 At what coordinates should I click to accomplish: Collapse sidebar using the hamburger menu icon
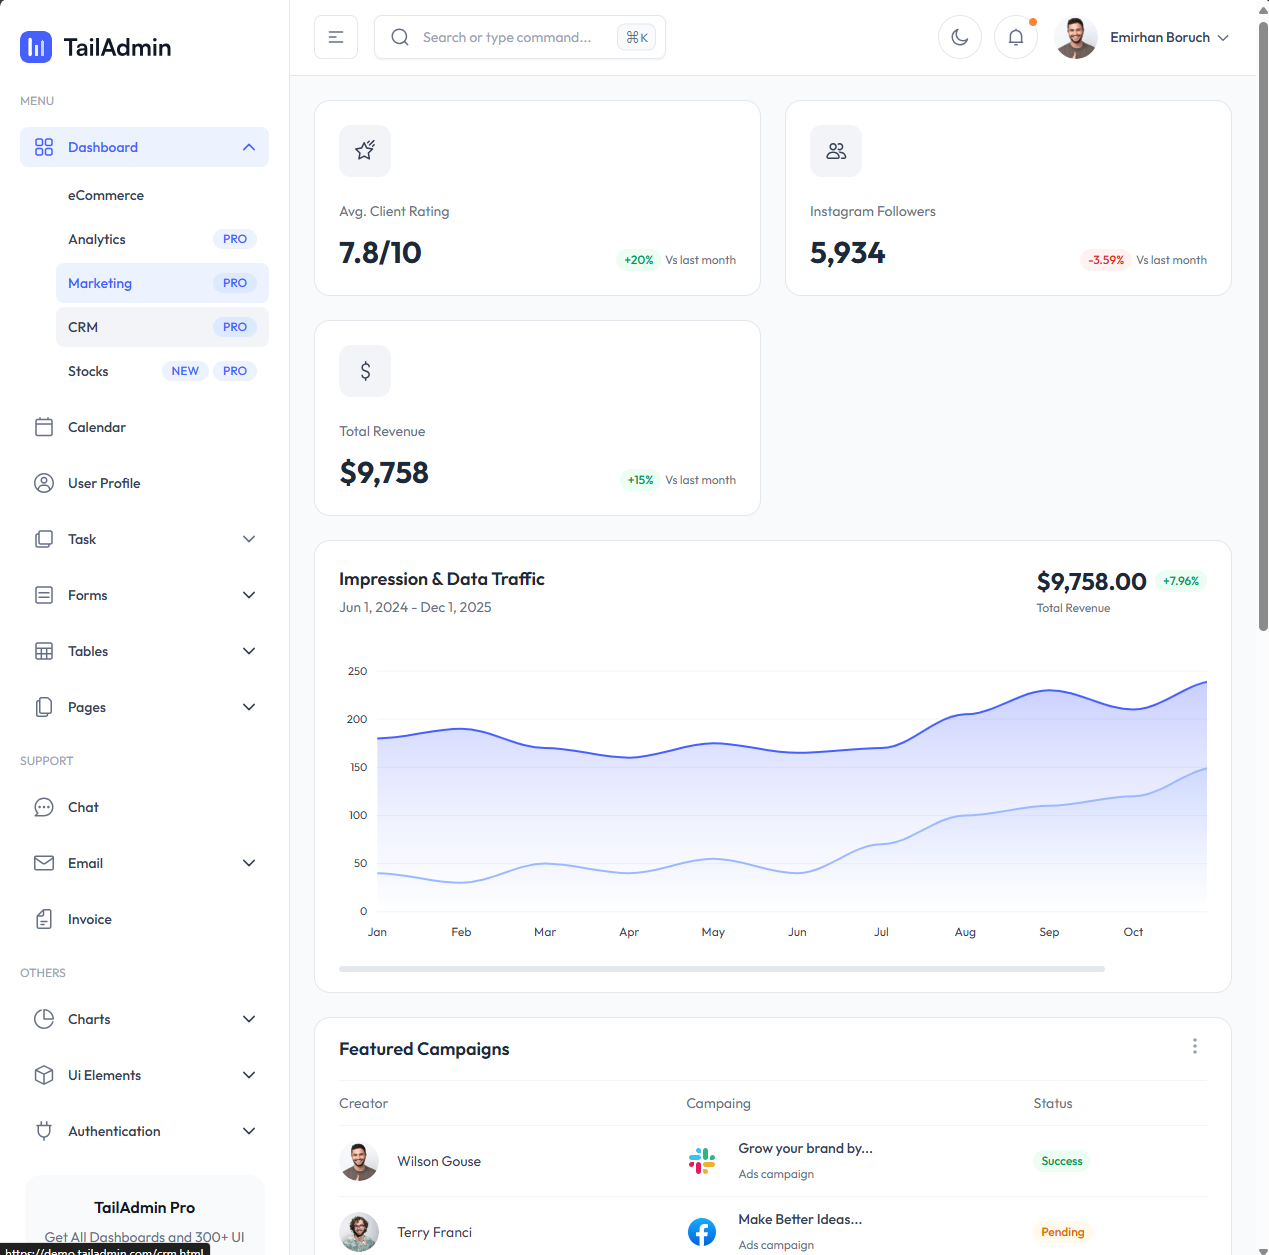coord(336,37)
